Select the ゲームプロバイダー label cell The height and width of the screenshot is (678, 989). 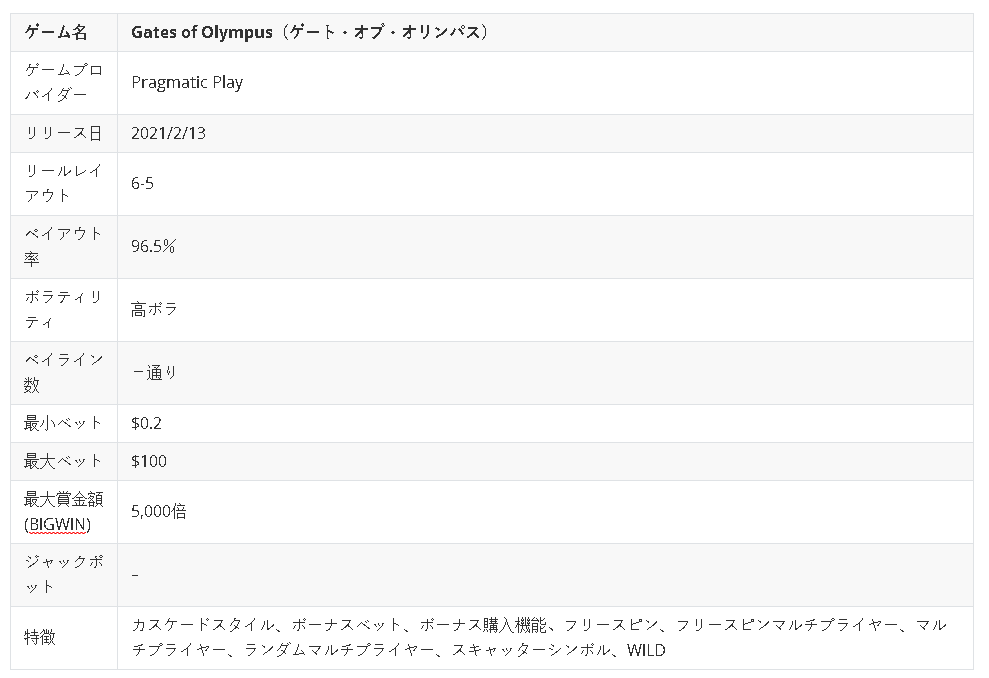click(x=63, y=83)
